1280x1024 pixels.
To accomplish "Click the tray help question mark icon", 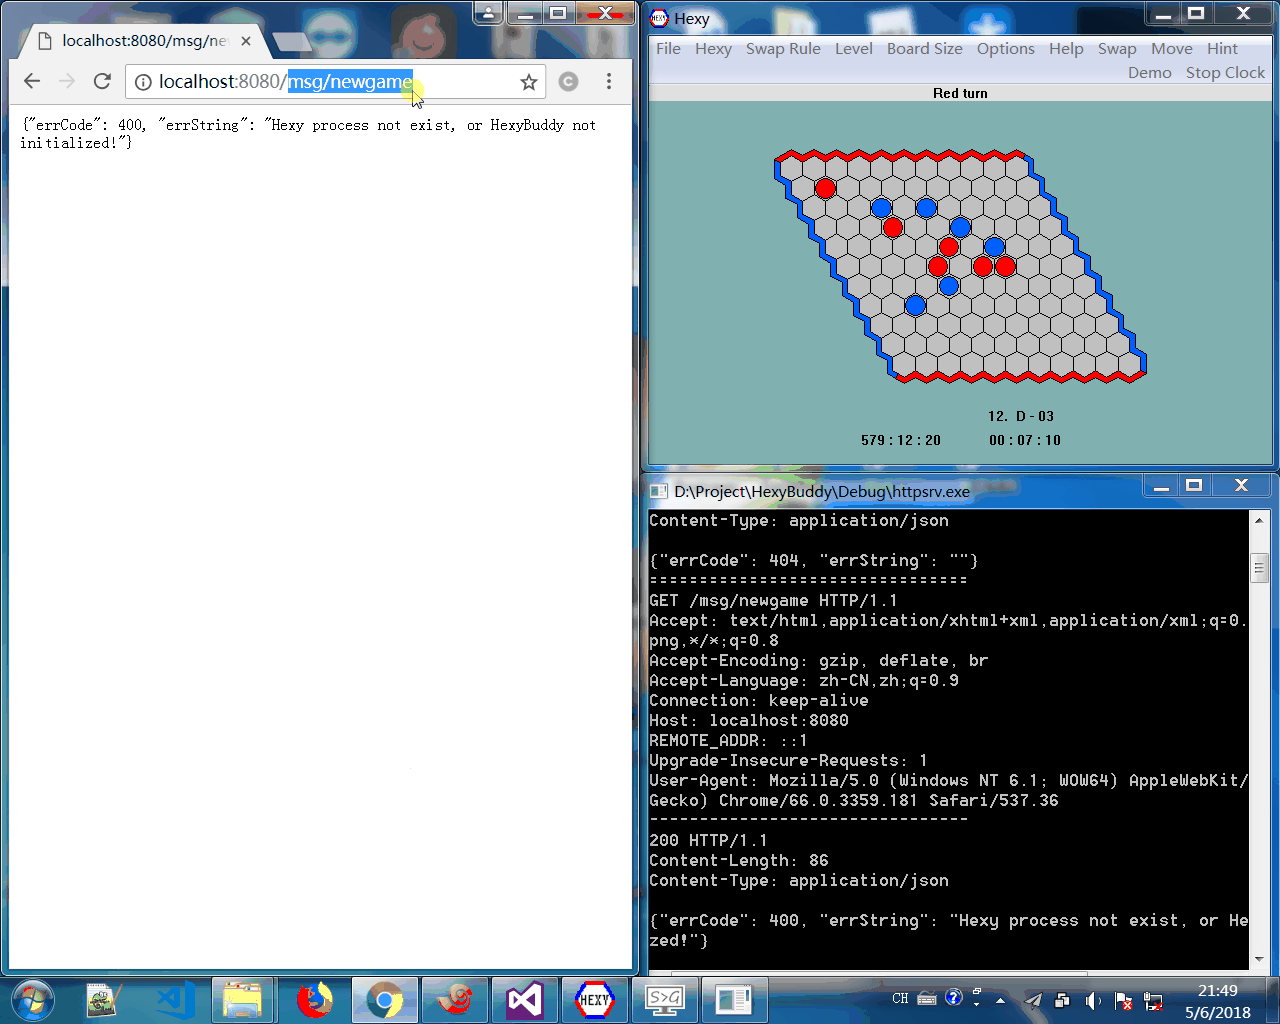I will point(953,997).
